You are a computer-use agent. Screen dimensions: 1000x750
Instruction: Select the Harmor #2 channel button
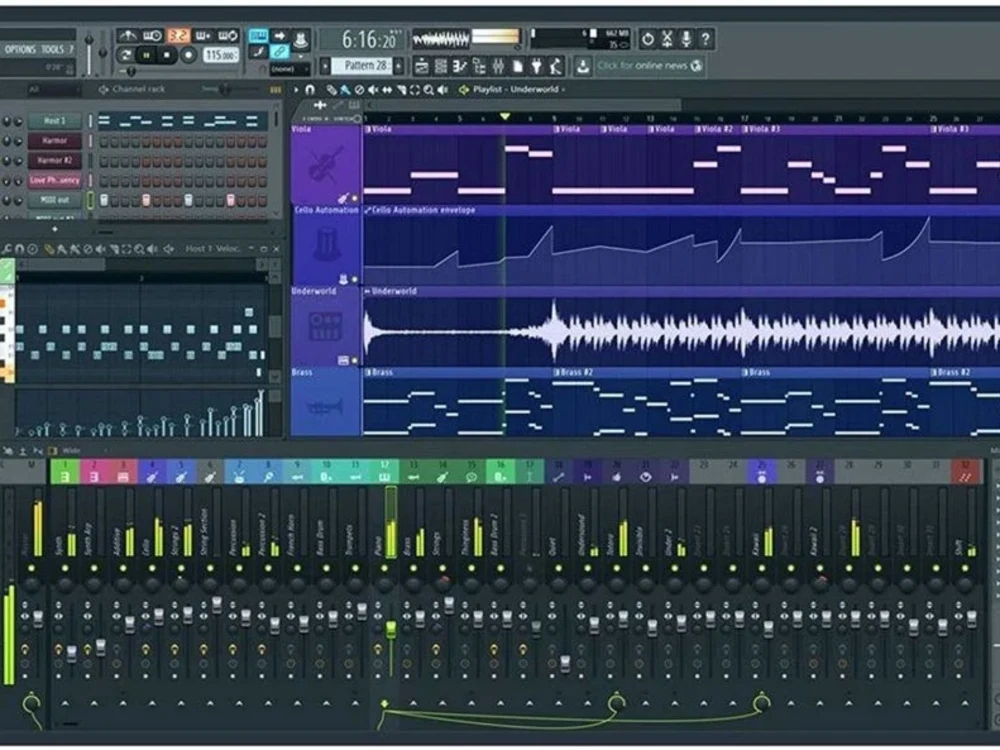pos(55,160)
